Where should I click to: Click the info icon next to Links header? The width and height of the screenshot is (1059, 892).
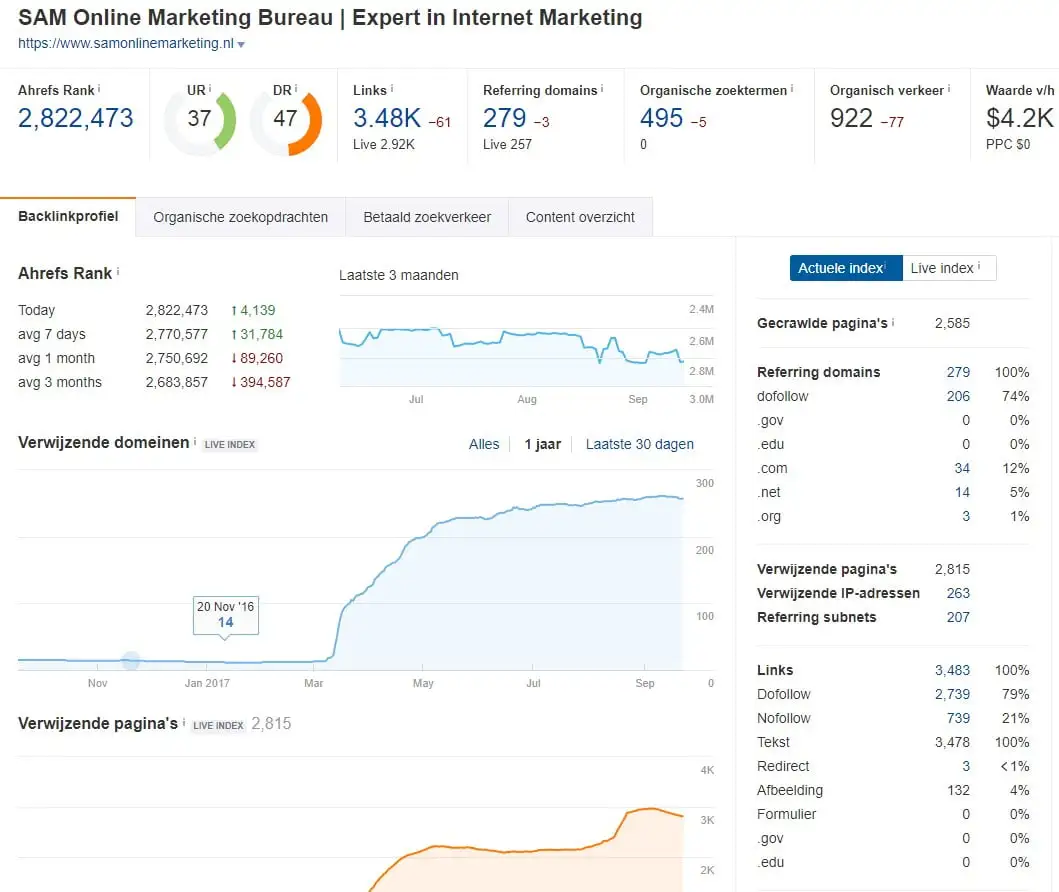[x=392, y=88]
